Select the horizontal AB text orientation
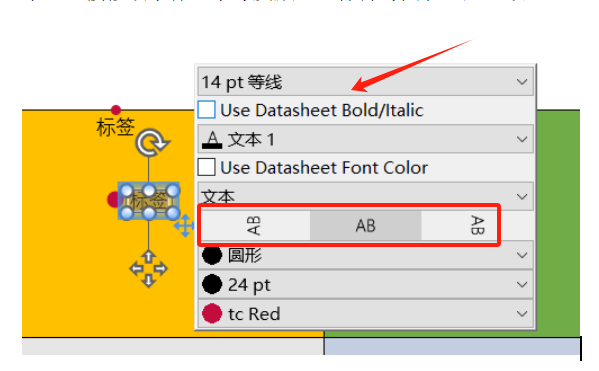This screenshot has height=371, width=599. pos(366,225)
